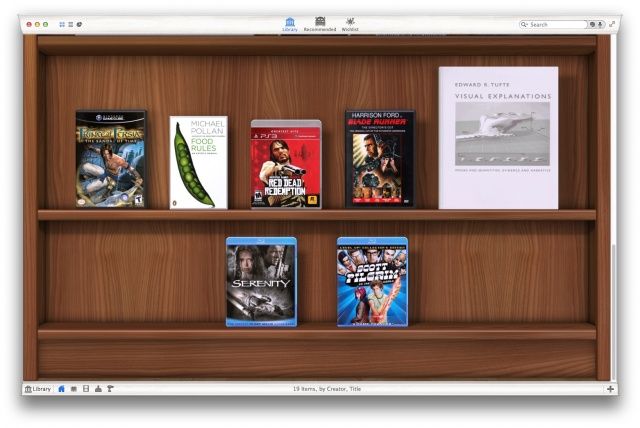The width and height of the screenshot is (640, 428).
Task: Toggle the eye icon beside search
Action: tap(591, 24)
